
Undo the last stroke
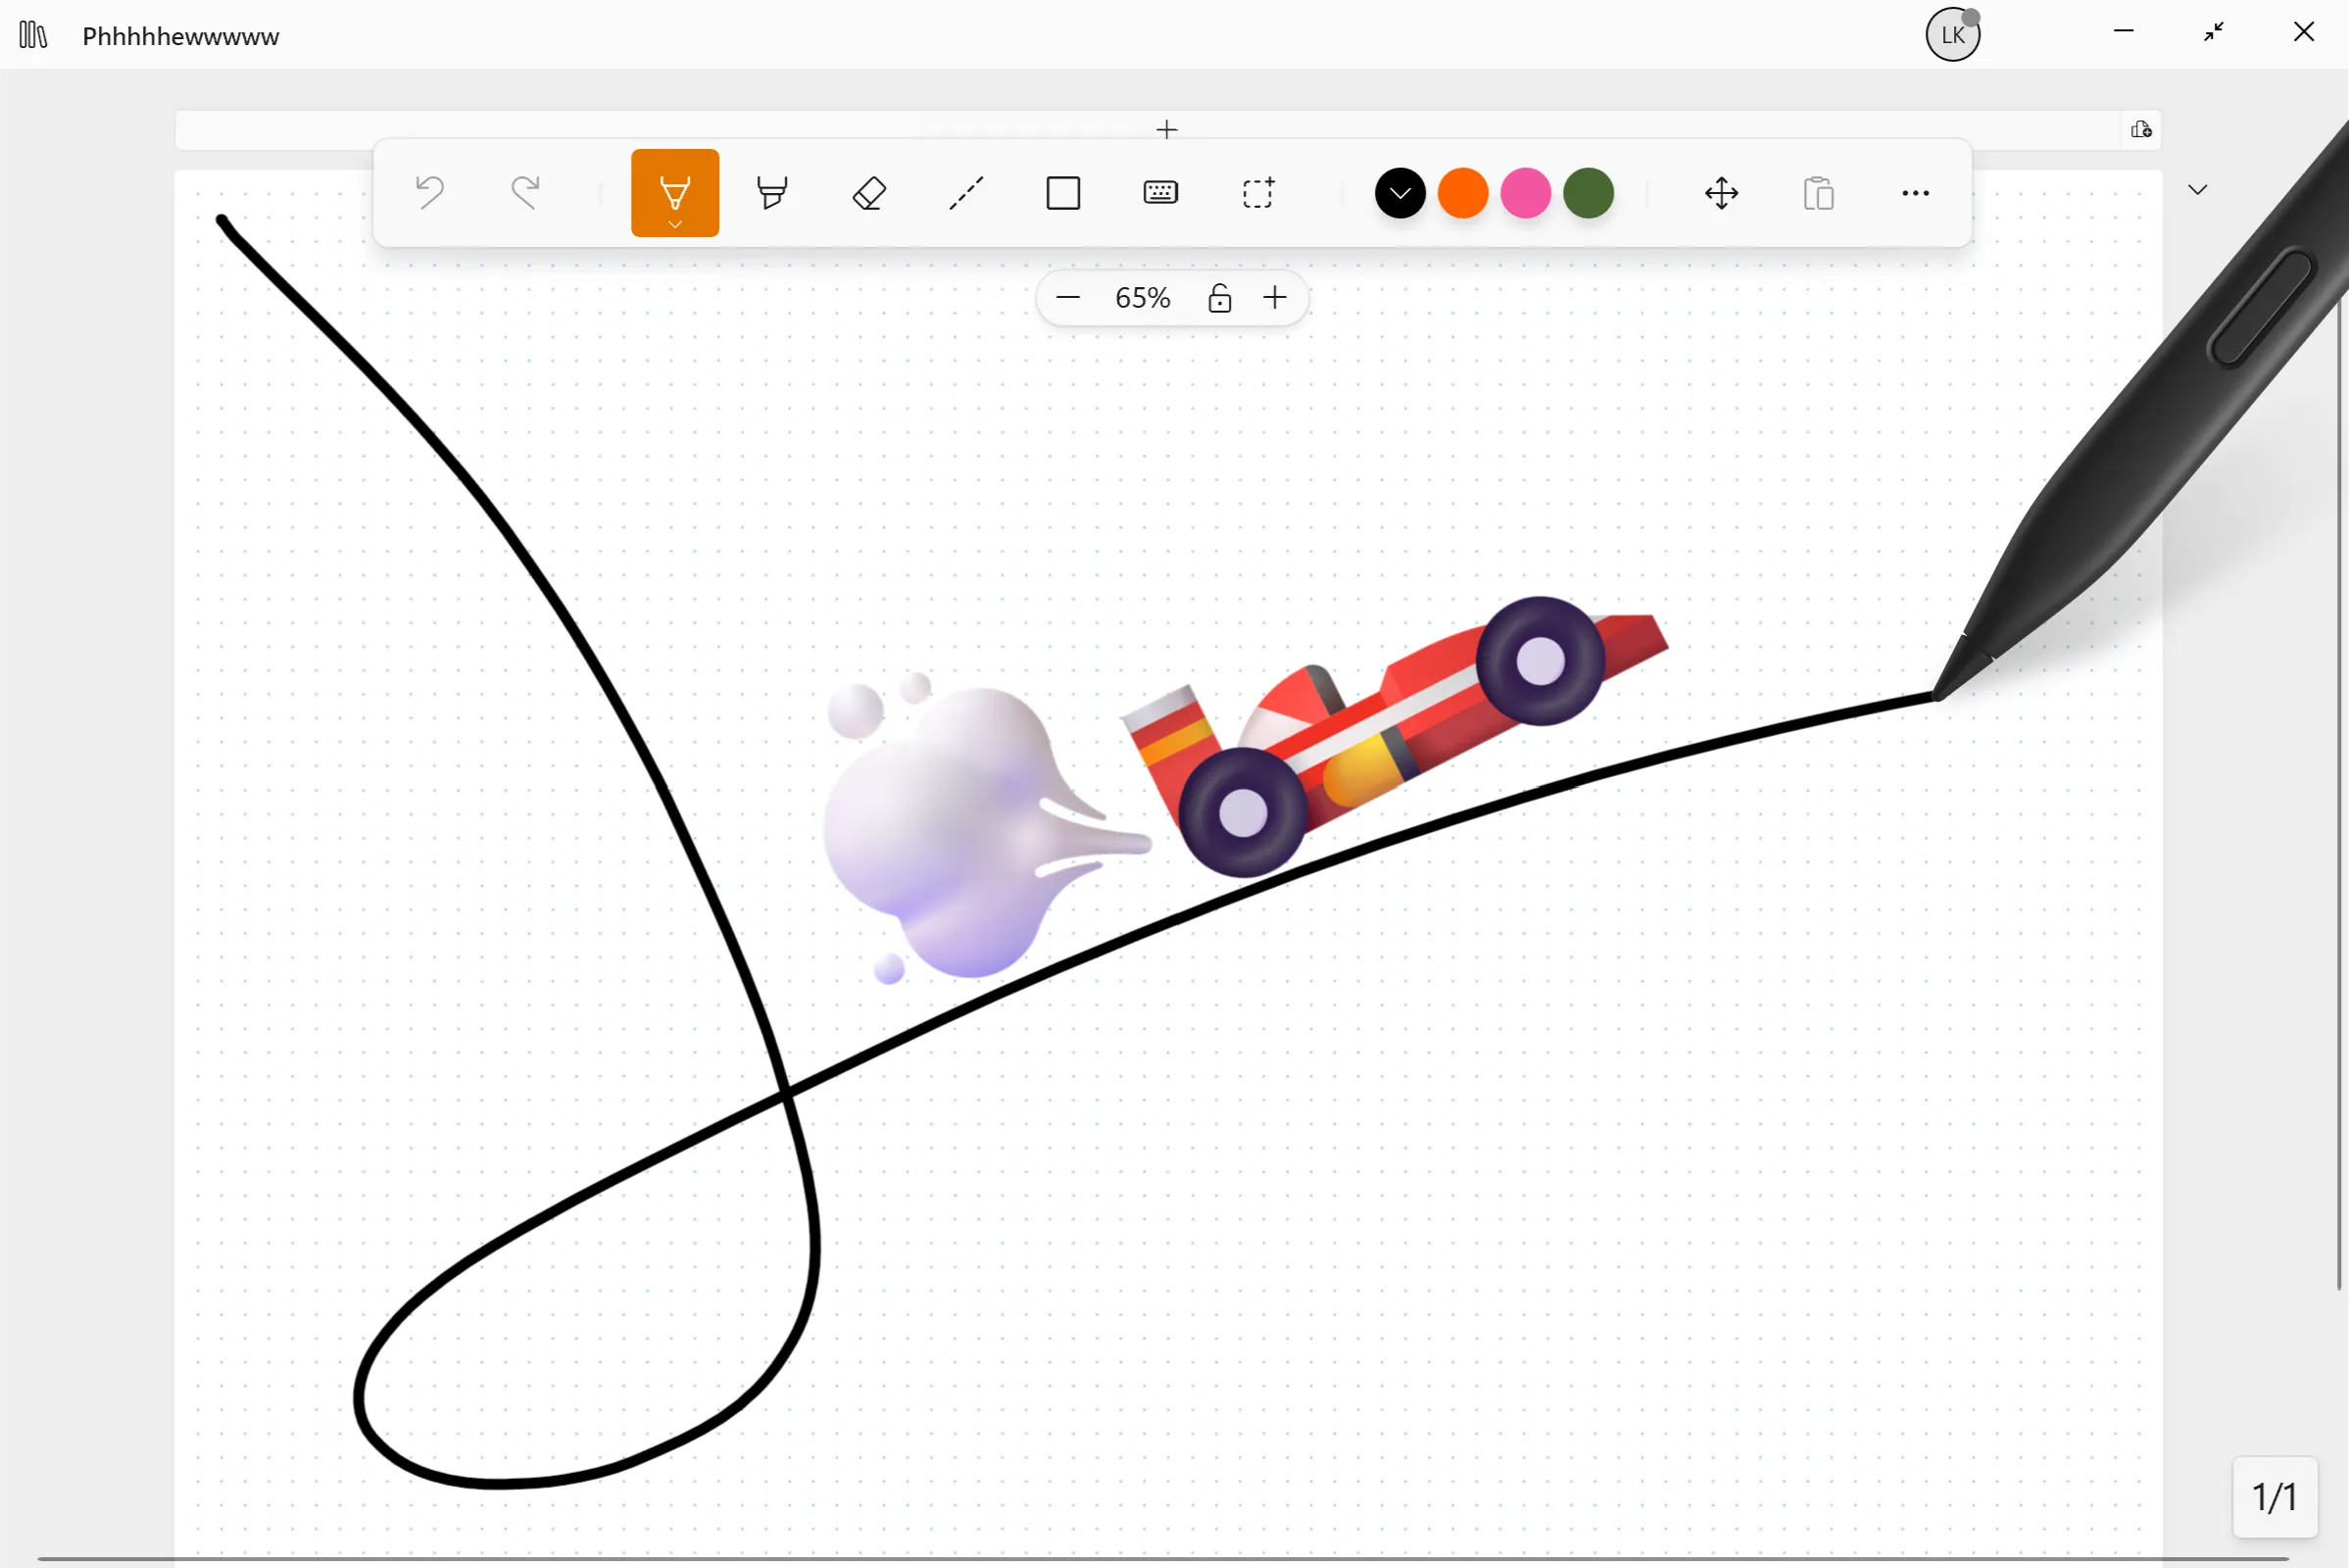429,192
